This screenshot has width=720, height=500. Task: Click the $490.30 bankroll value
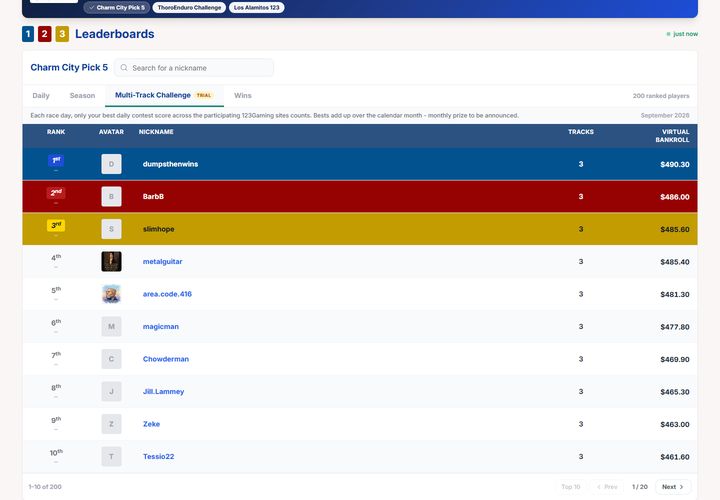675,164
